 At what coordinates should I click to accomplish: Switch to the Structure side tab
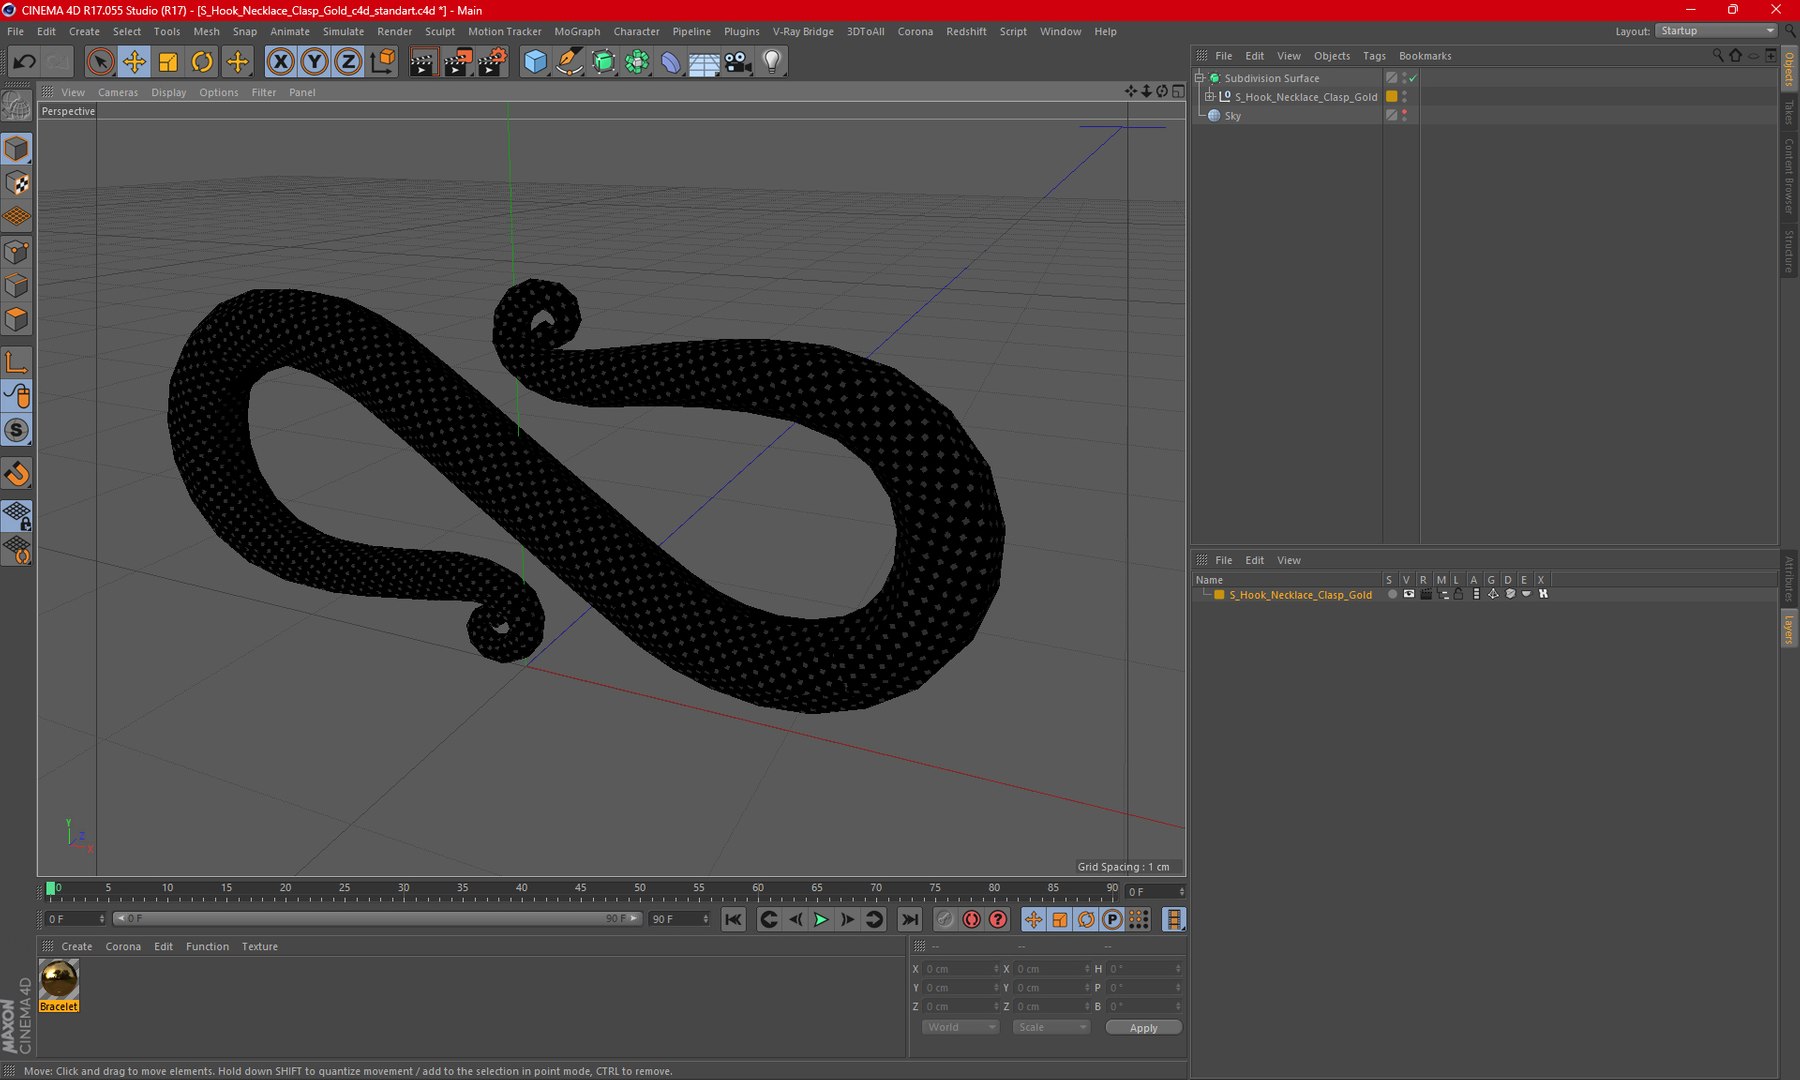click(x=1789, y=251)
